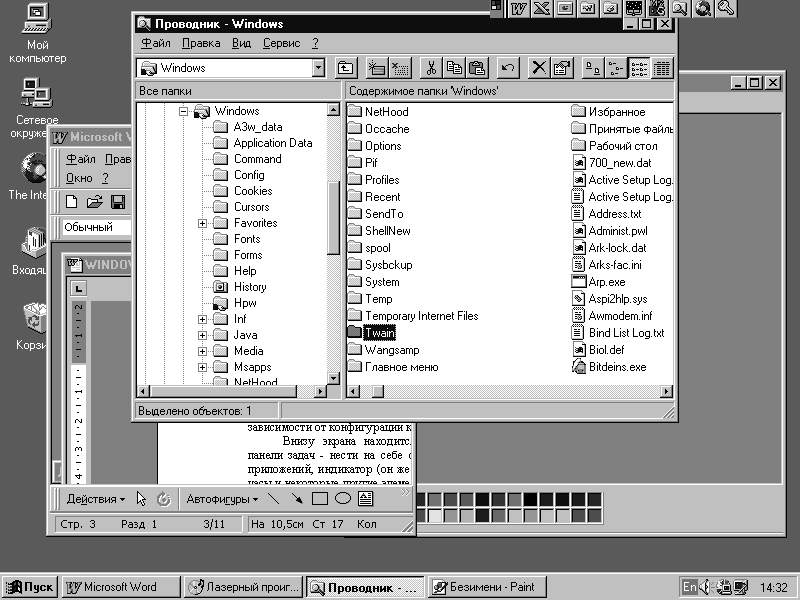Image resolution: width=800 pixels, height=600 pixels.
Task: Collapse the Windows folder tree node
Action: (184, 111)
